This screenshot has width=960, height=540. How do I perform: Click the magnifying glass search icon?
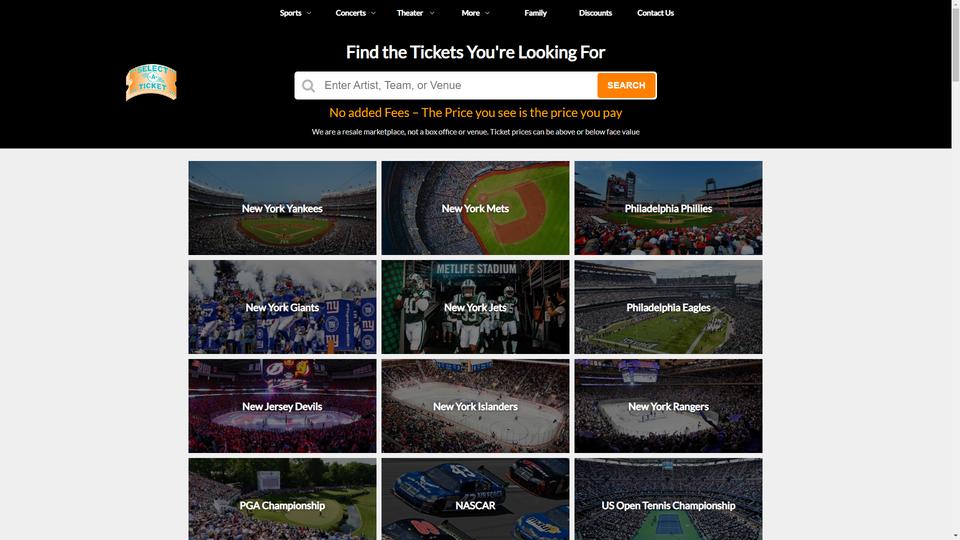(x=309, y=86)
